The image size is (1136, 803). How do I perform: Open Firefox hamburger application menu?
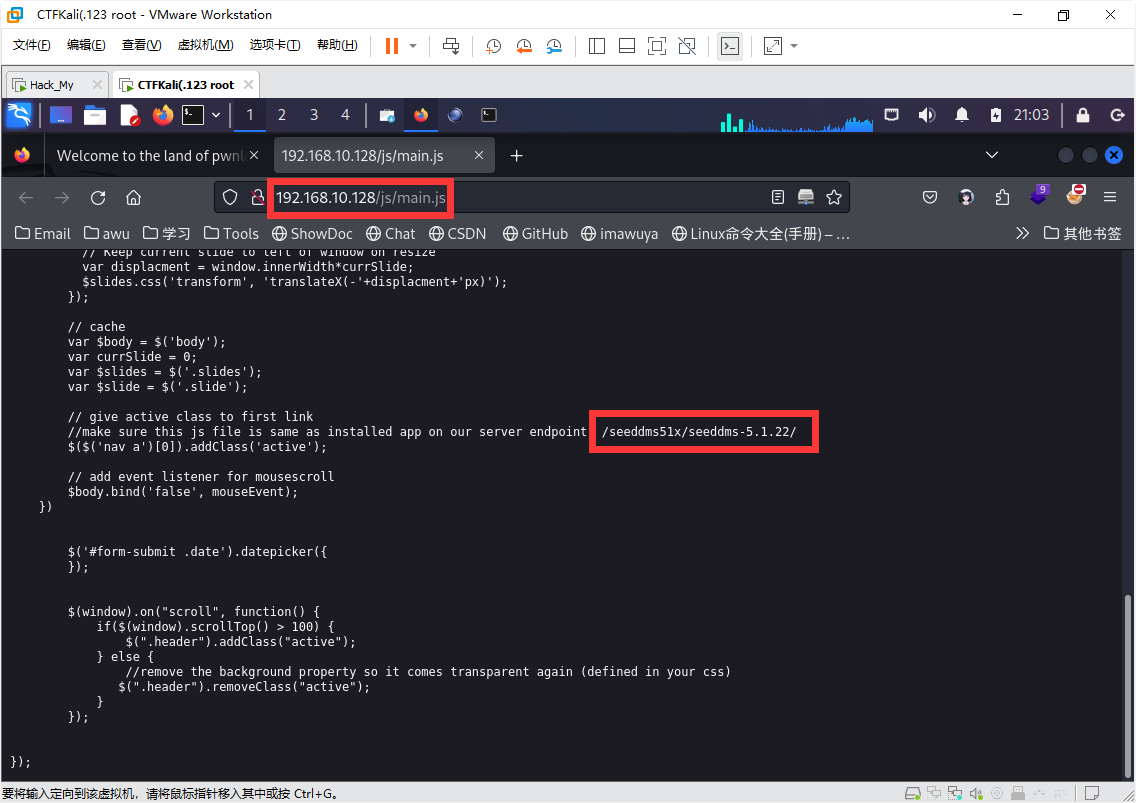coord(1109,197)
